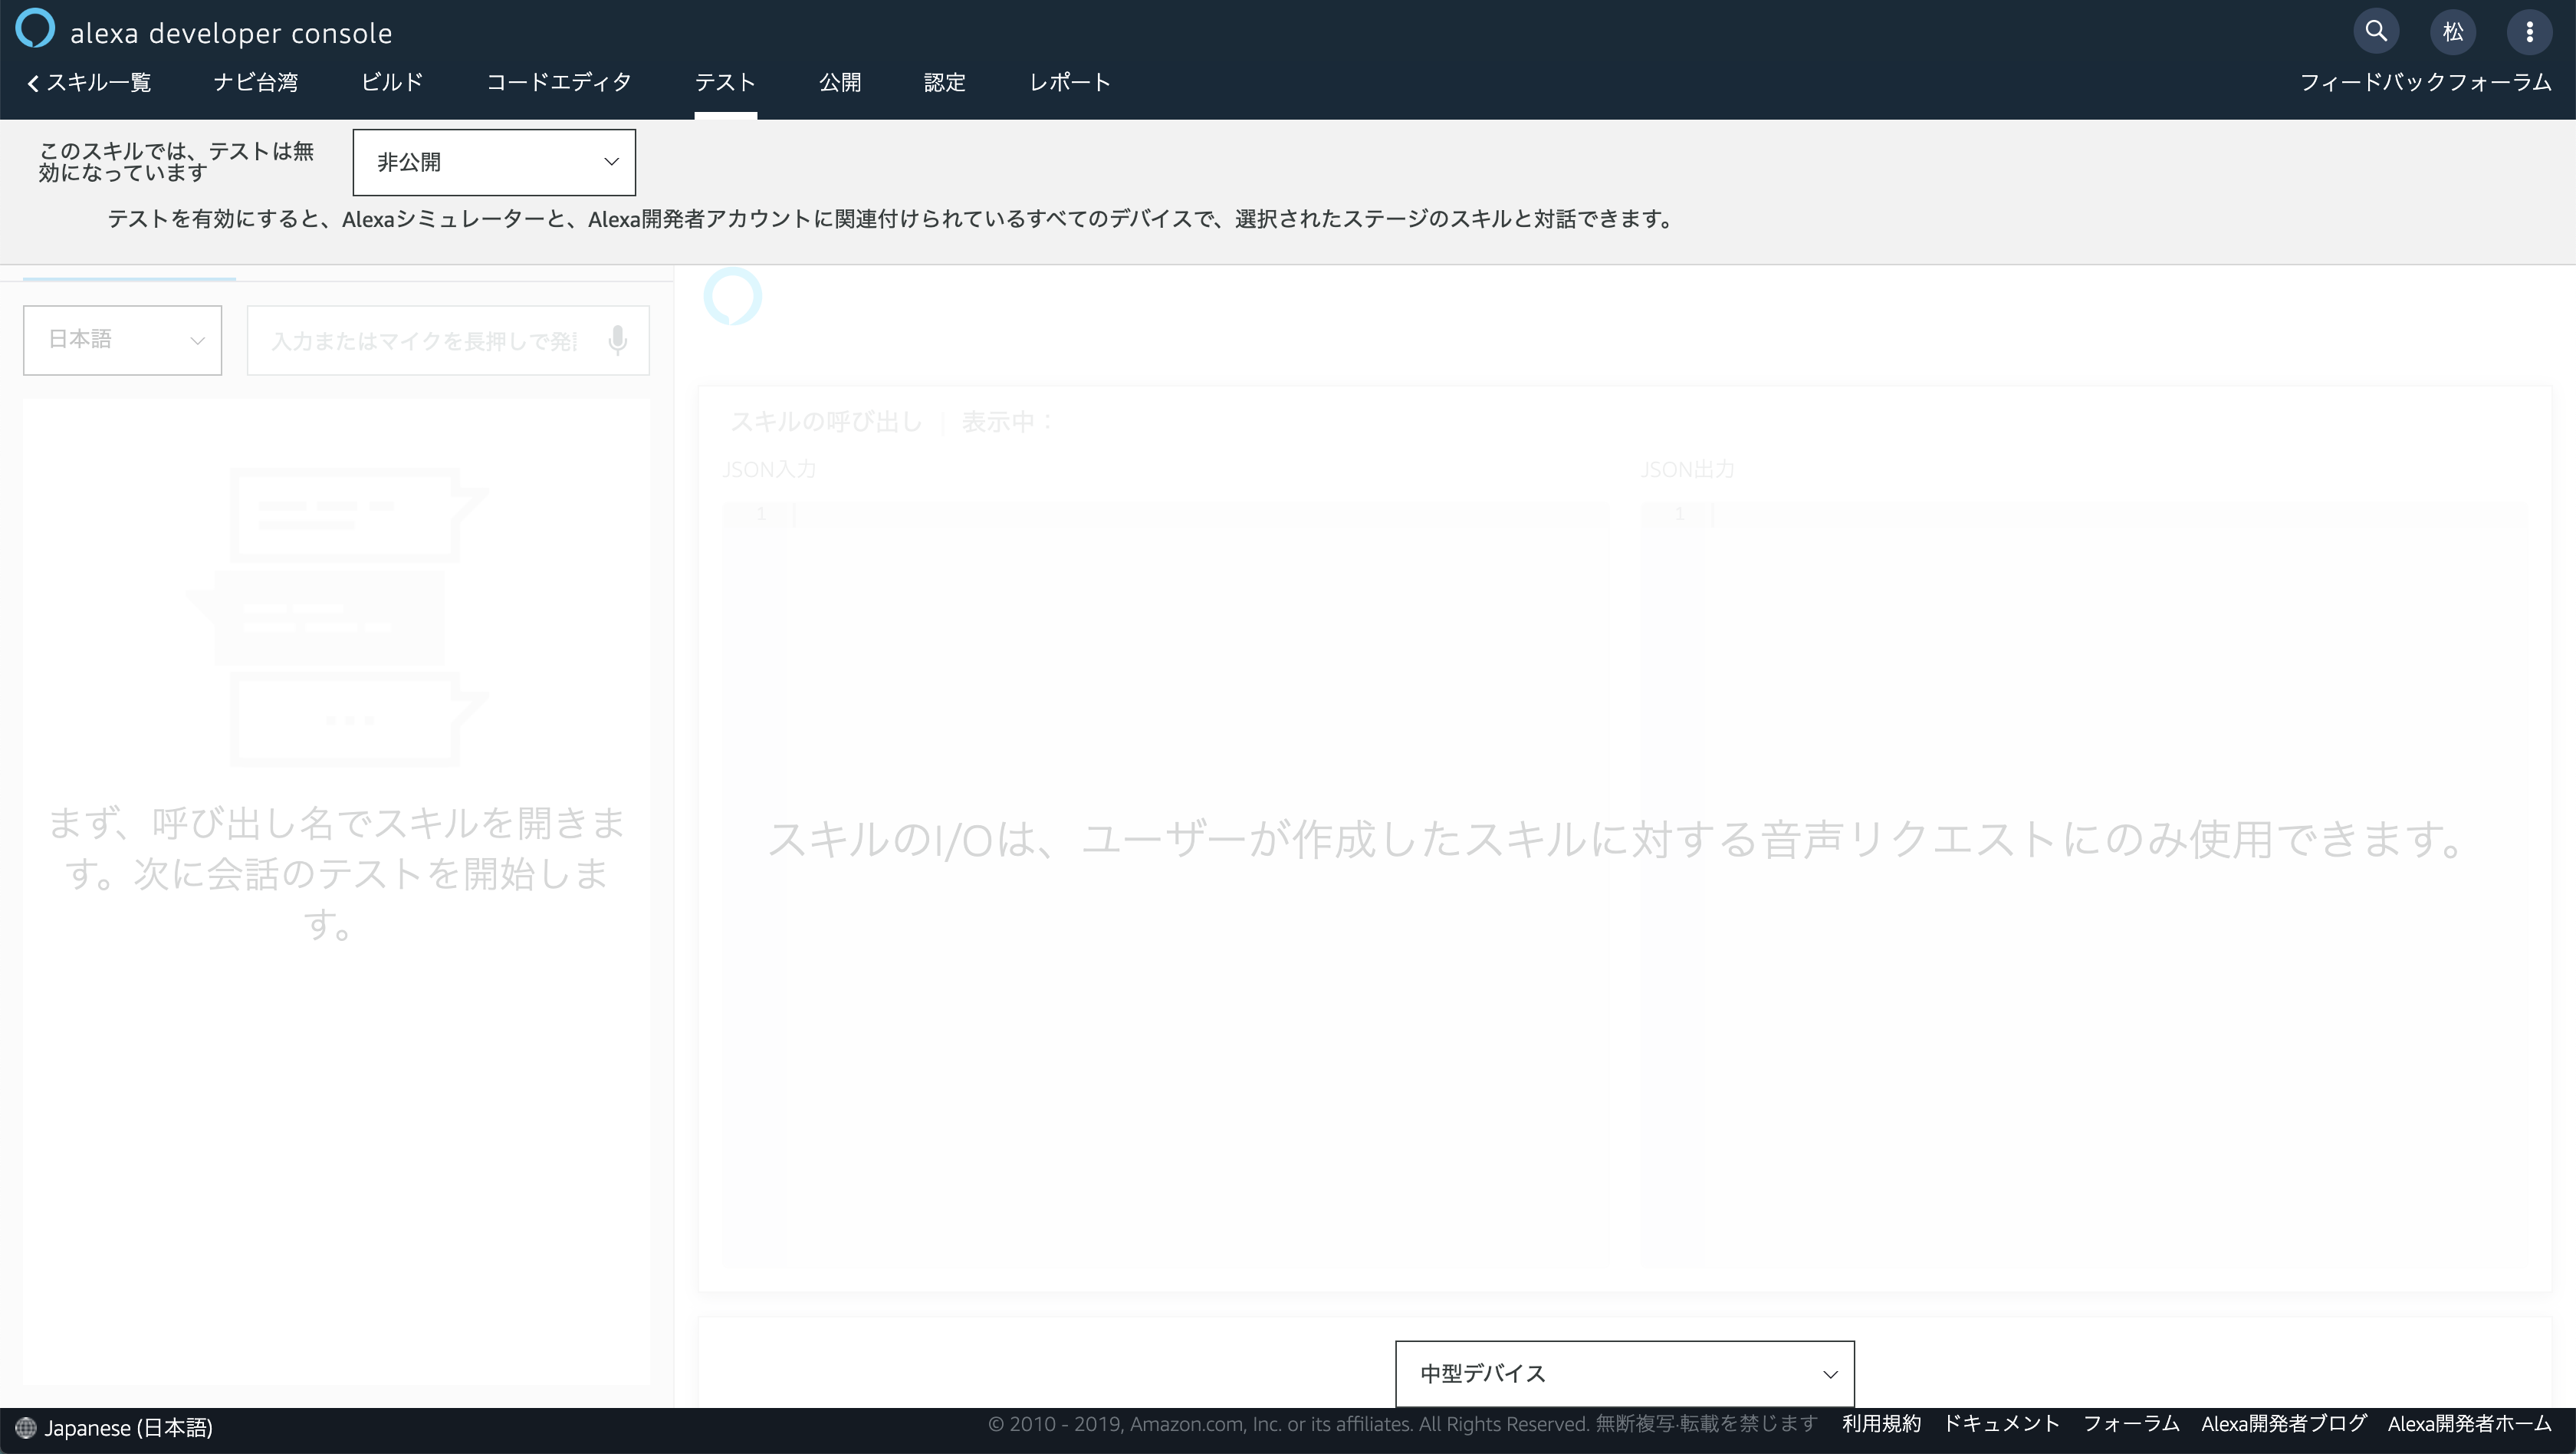Change console language Japanese (日本語)
The height and width of the screenshot is (1454, 2576).
(x=128, y=1428)
